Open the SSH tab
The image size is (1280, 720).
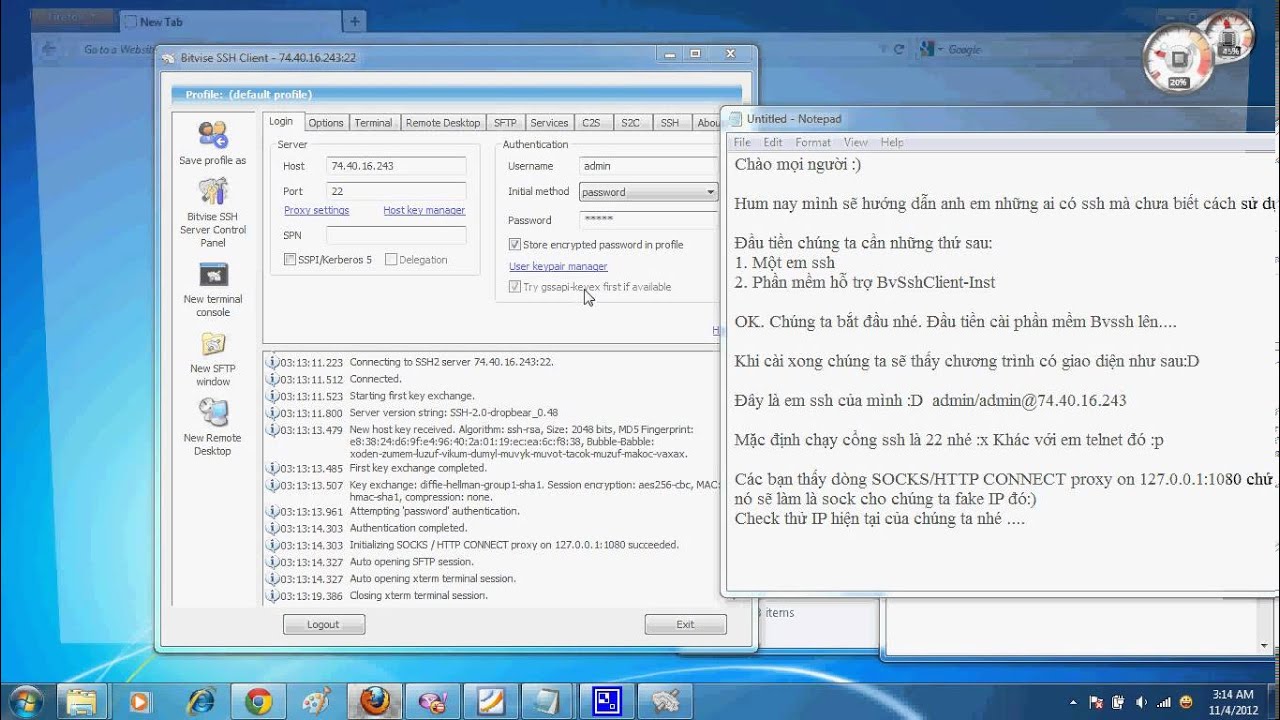[x=670, y=123]
